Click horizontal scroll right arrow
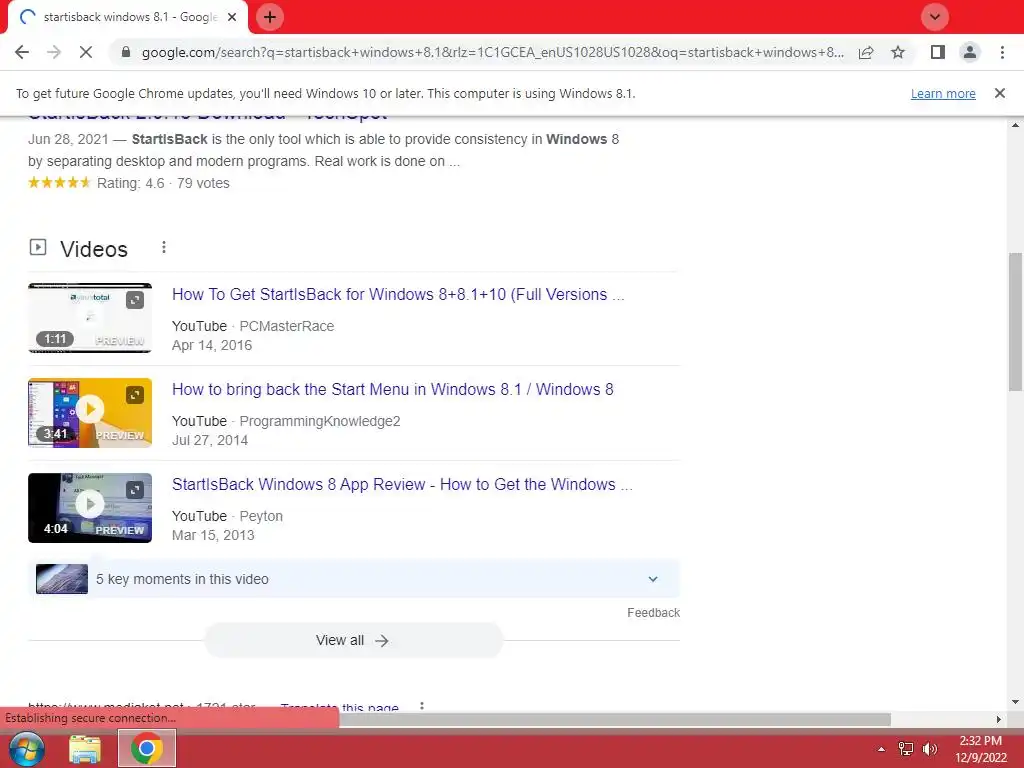 (999, 719)
